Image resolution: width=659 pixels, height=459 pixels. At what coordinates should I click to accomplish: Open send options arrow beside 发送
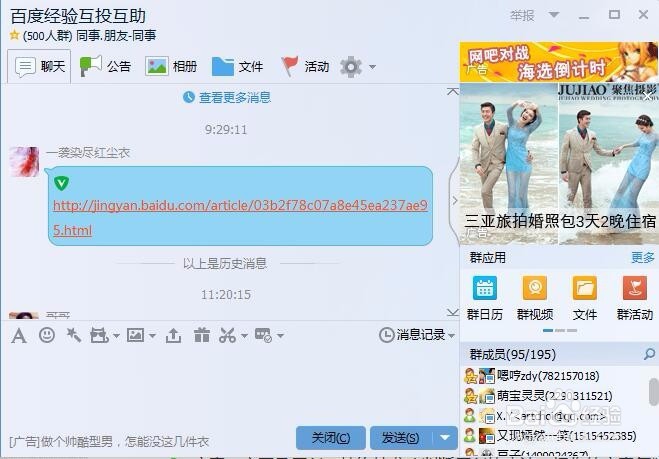coord(445,438)
